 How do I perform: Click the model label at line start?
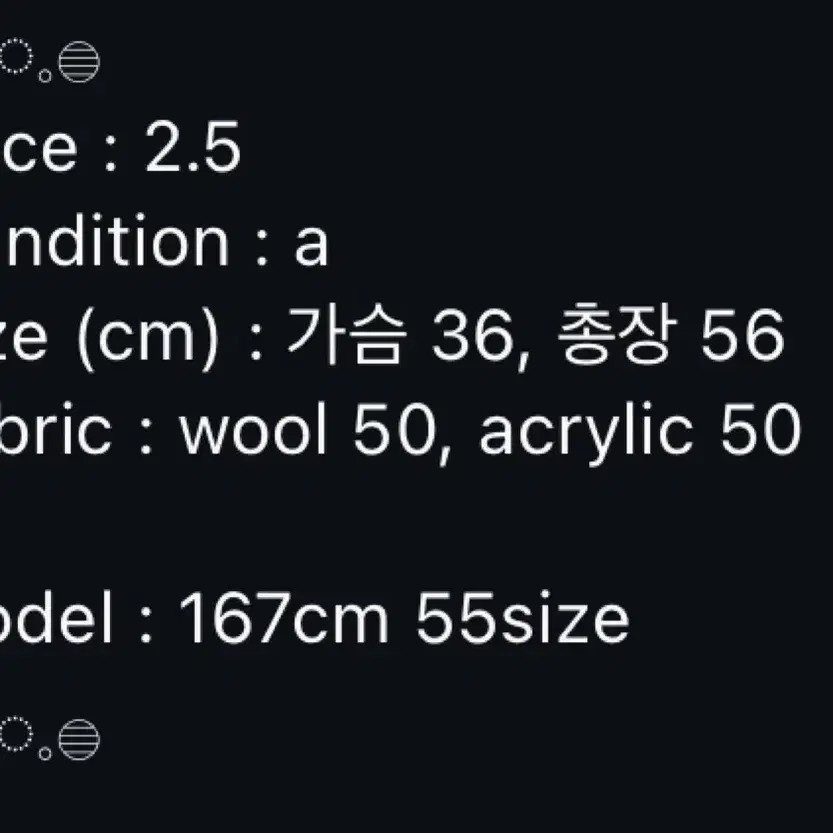coord(56,617)
